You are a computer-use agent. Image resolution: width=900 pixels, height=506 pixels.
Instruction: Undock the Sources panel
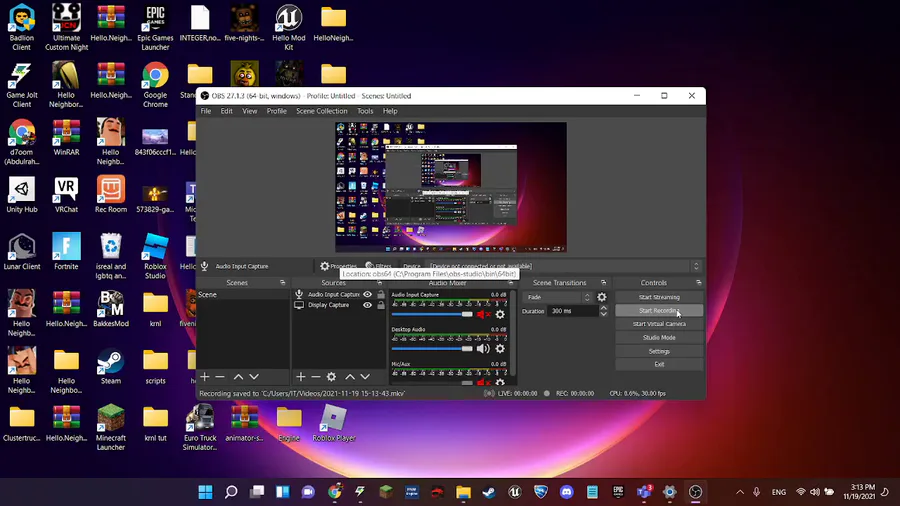(x=379, y=283)
